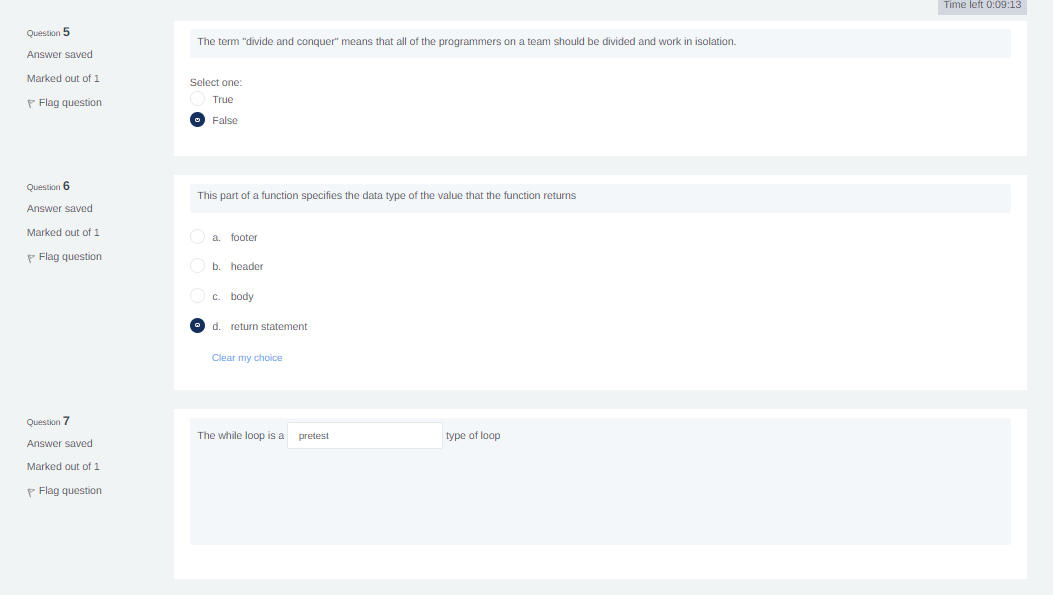1053x595 pixels.
Task: Choose option b. header radio button
Action: pyautogui.click(x=197, y=266)
